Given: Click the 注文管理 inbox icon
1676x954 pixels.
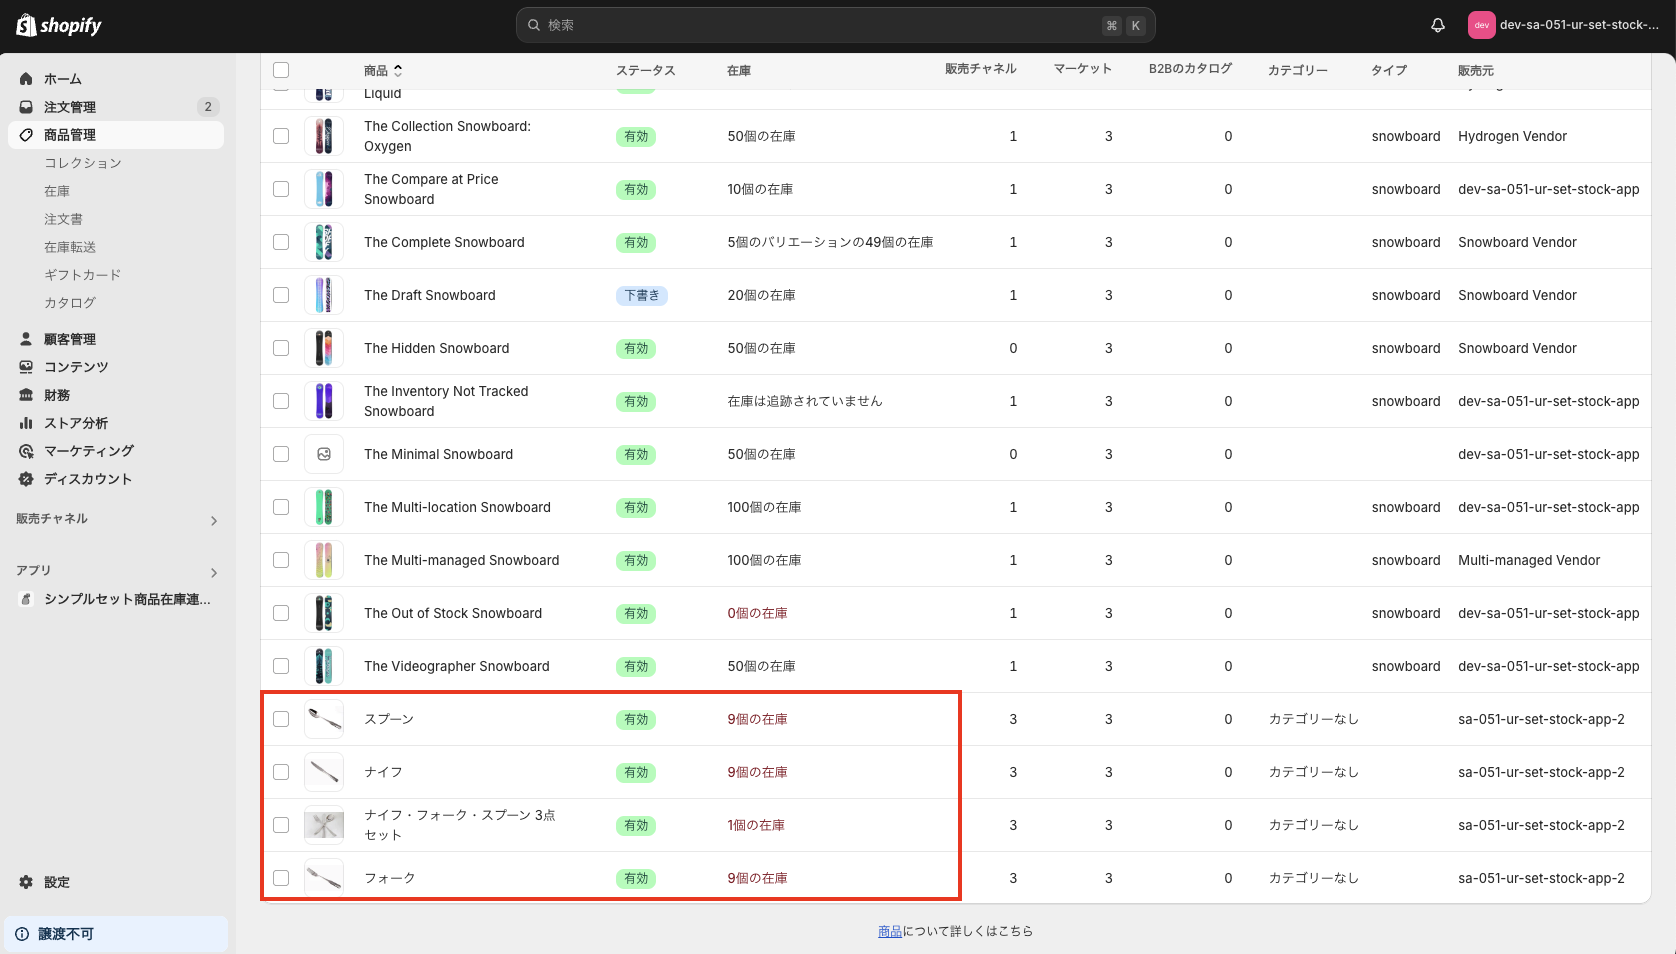Looking at the screenshot, I should [x=26, y=107].
